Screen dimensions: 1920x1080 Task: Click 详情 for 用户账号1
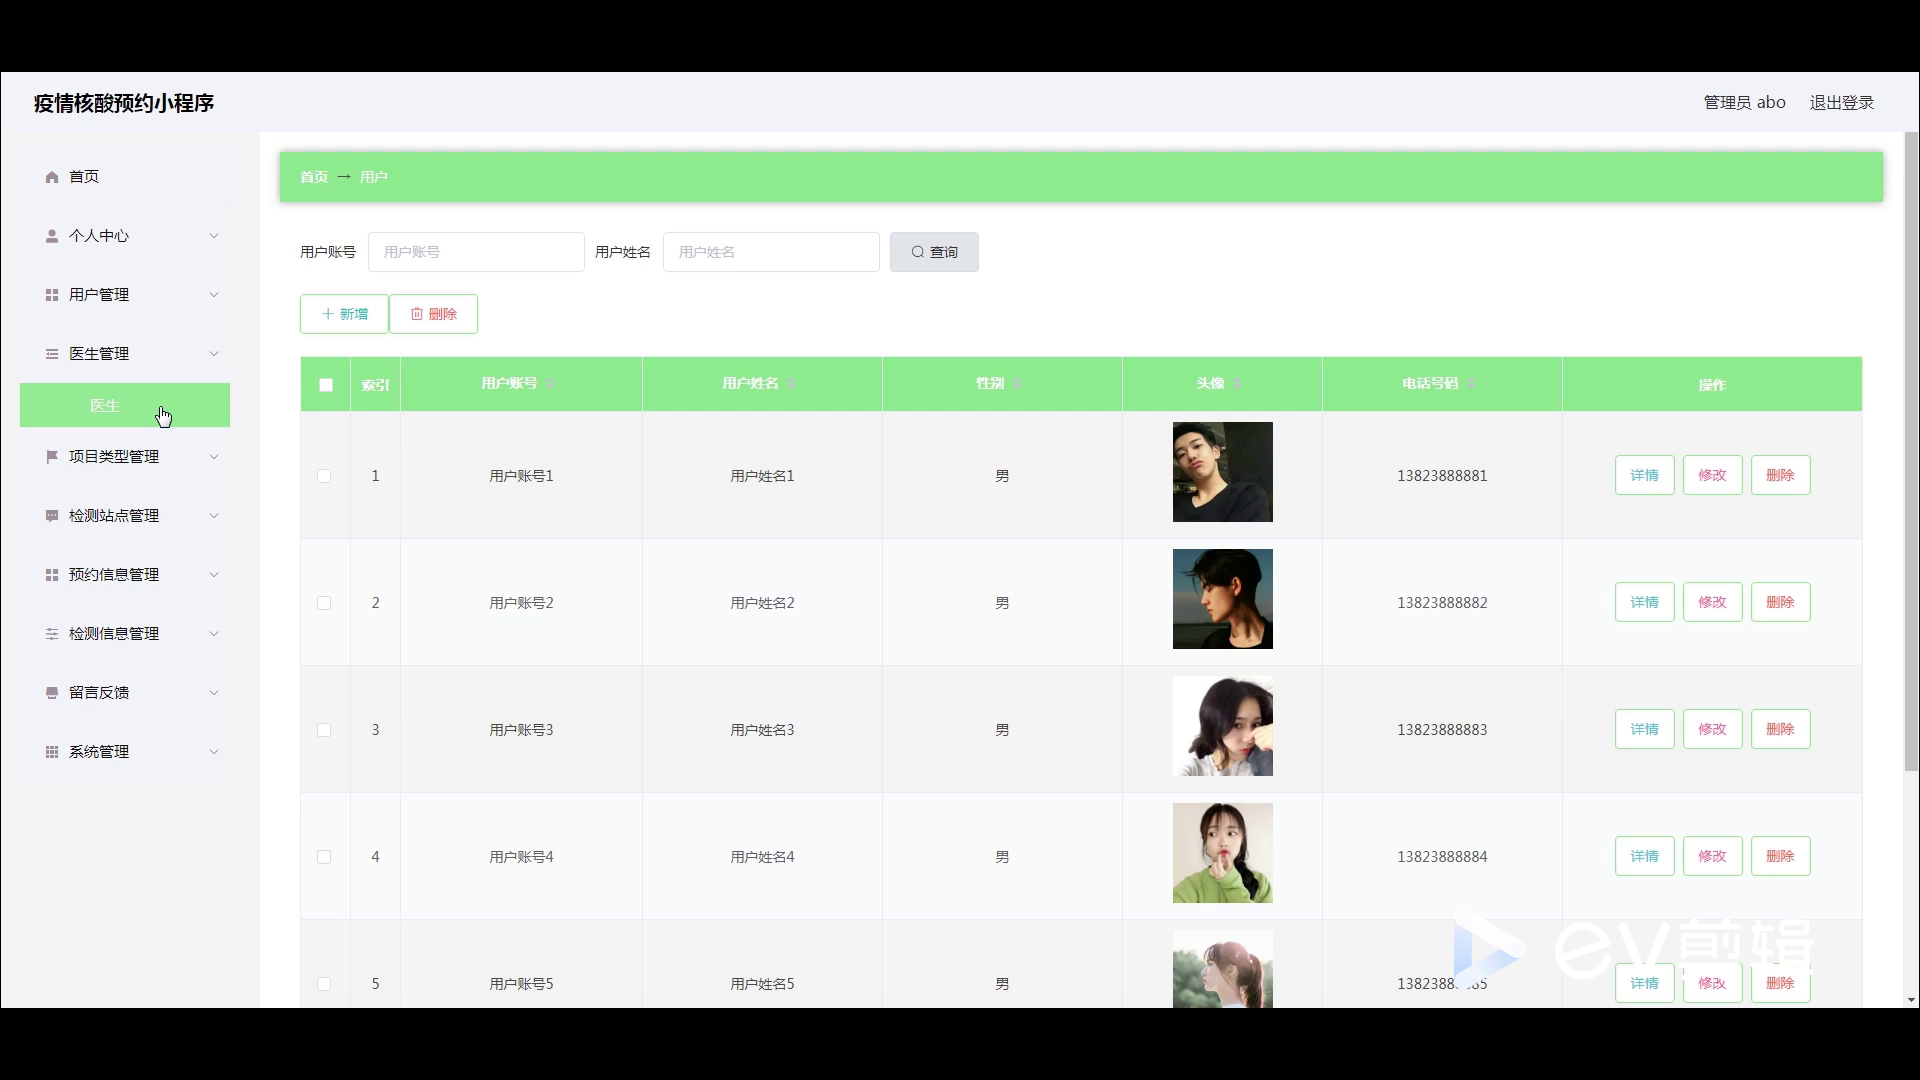[1645, 475]
